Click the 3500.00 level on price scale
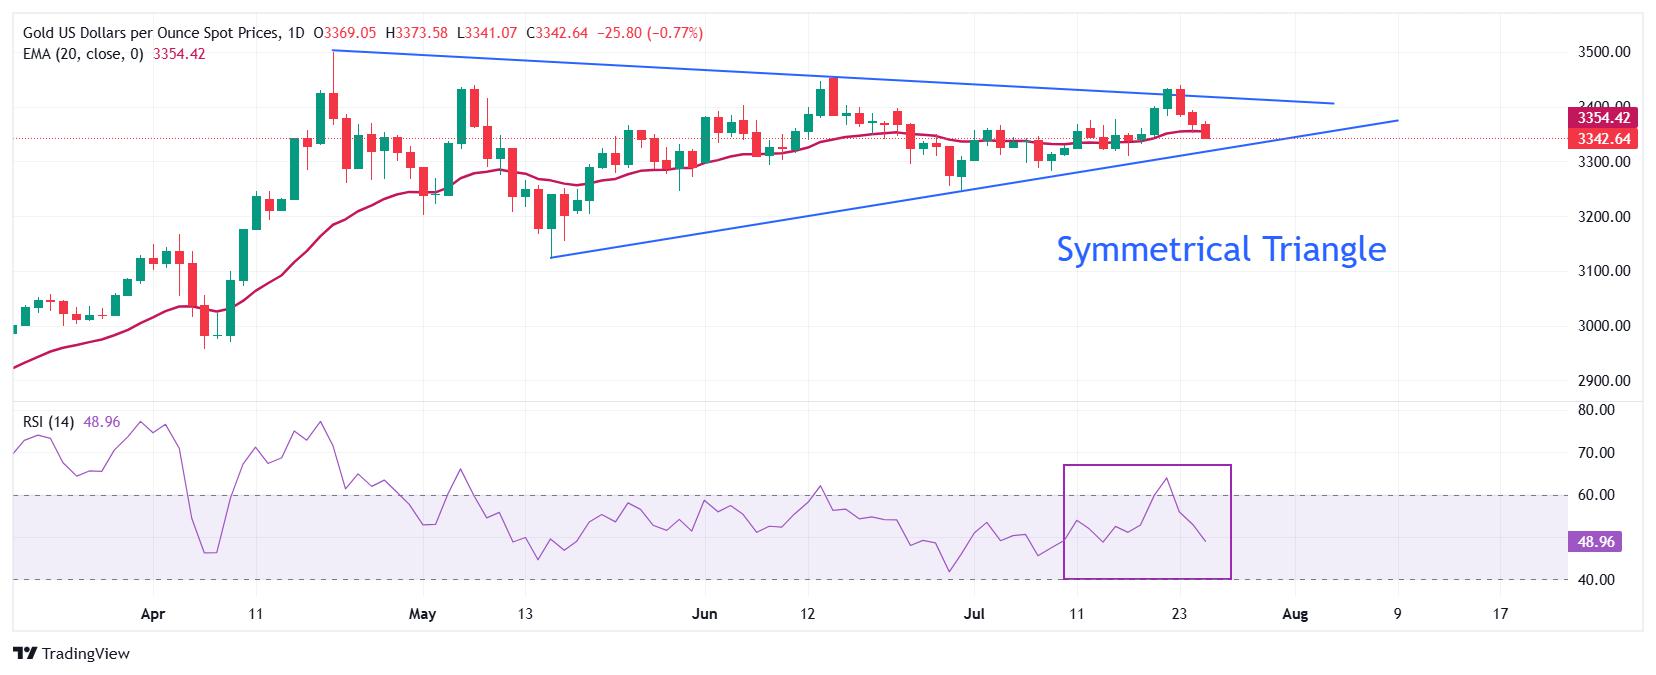The image size is (1656, 675). pos(1603,52)
